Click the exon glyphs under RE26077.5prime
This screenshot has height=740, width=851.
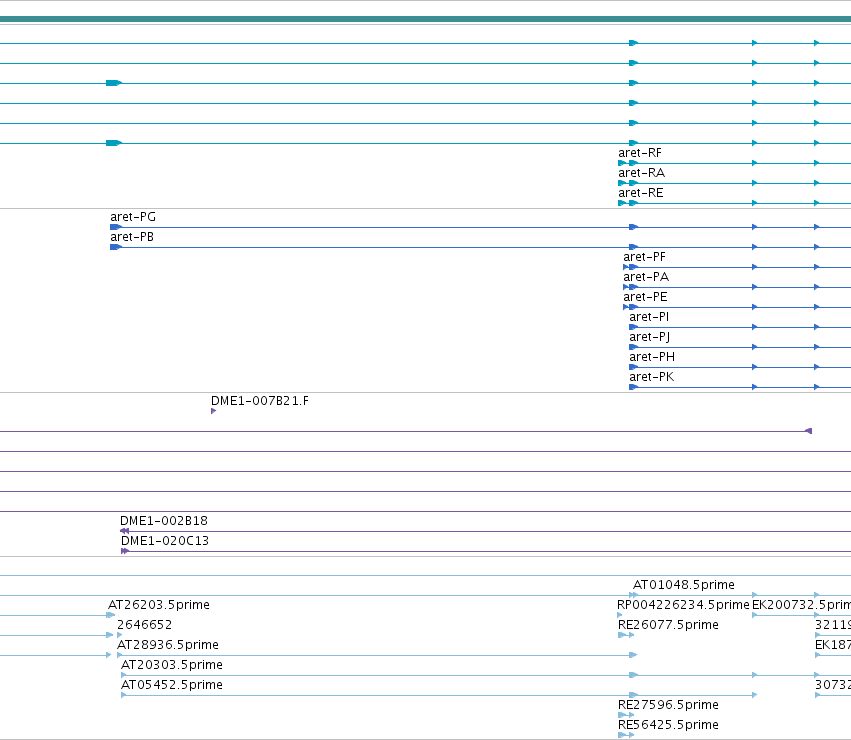[626, 636]
